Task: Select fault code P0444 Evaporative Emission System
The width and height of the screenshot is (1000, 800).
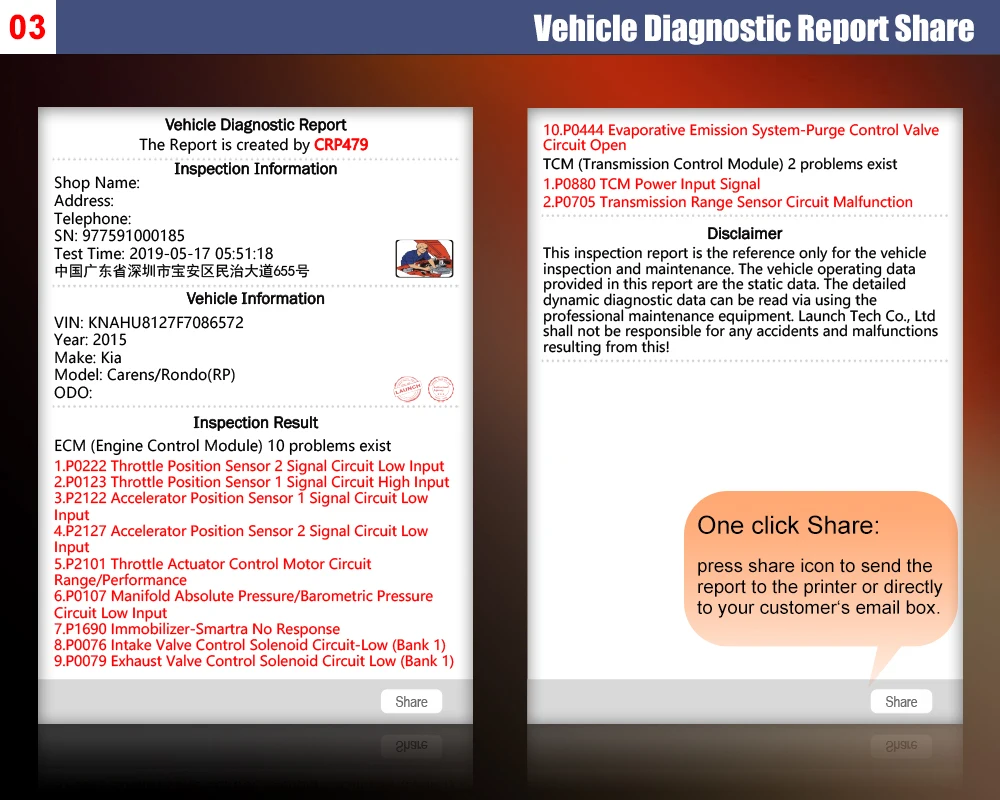Action: click(740, 138)
